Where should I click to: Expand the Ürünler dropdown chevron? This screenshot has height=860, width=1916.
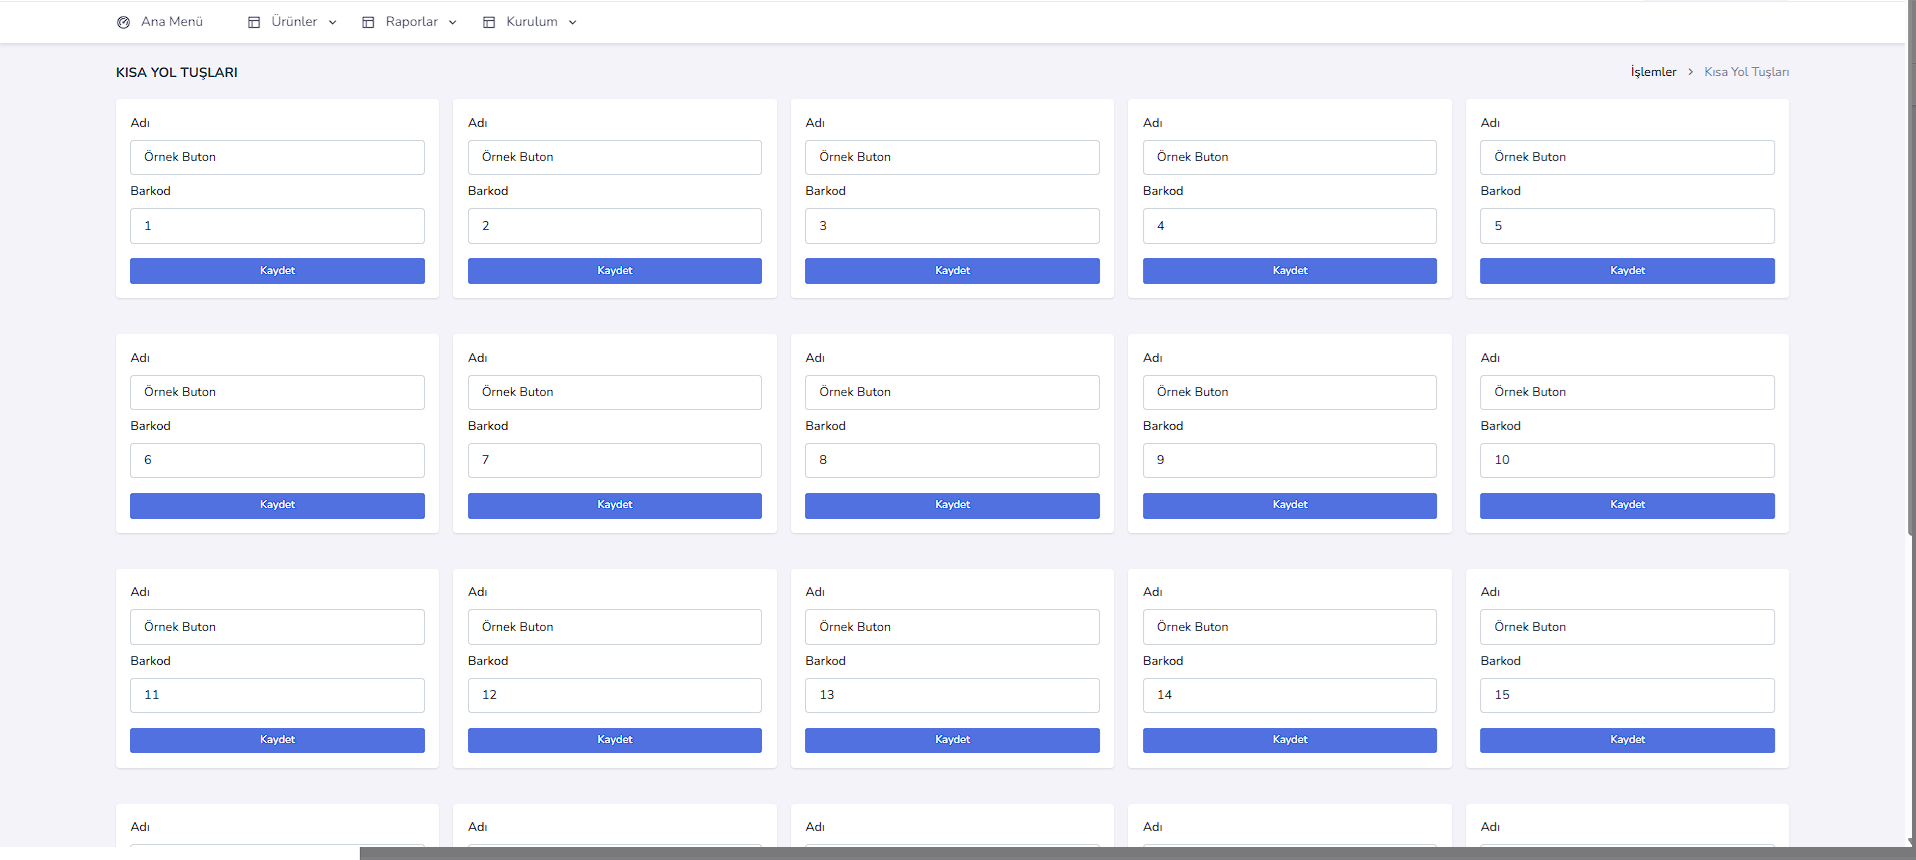coord(333,22)
